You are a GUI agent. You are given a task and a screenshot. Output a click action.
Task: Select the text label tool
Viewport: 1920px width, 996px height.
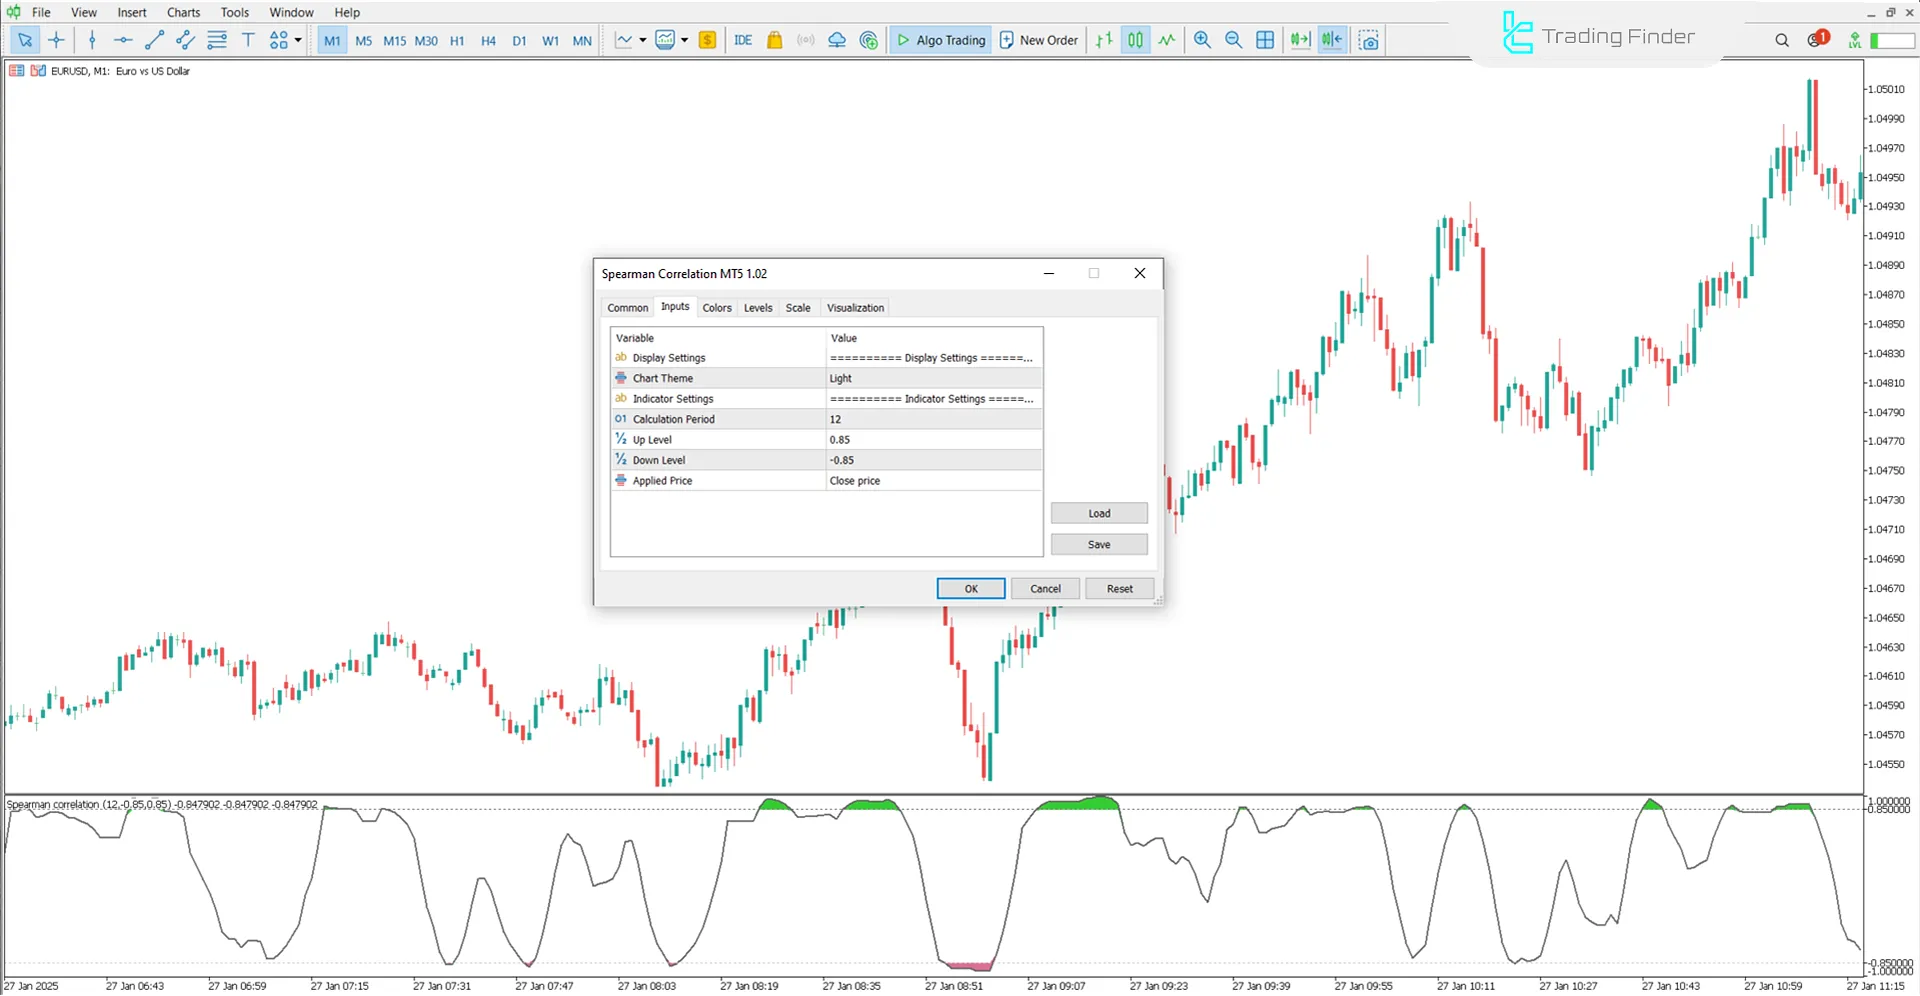(x=248, y=40)
